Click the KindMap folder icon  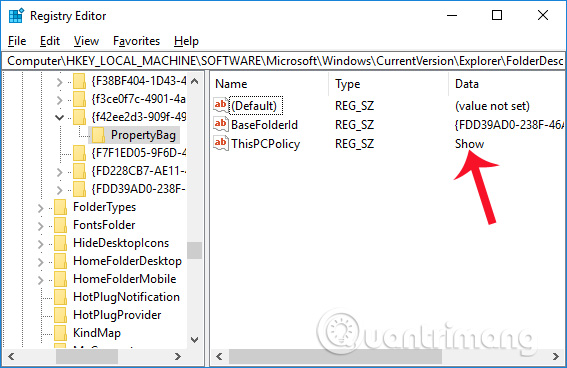[x=60, y=333]
